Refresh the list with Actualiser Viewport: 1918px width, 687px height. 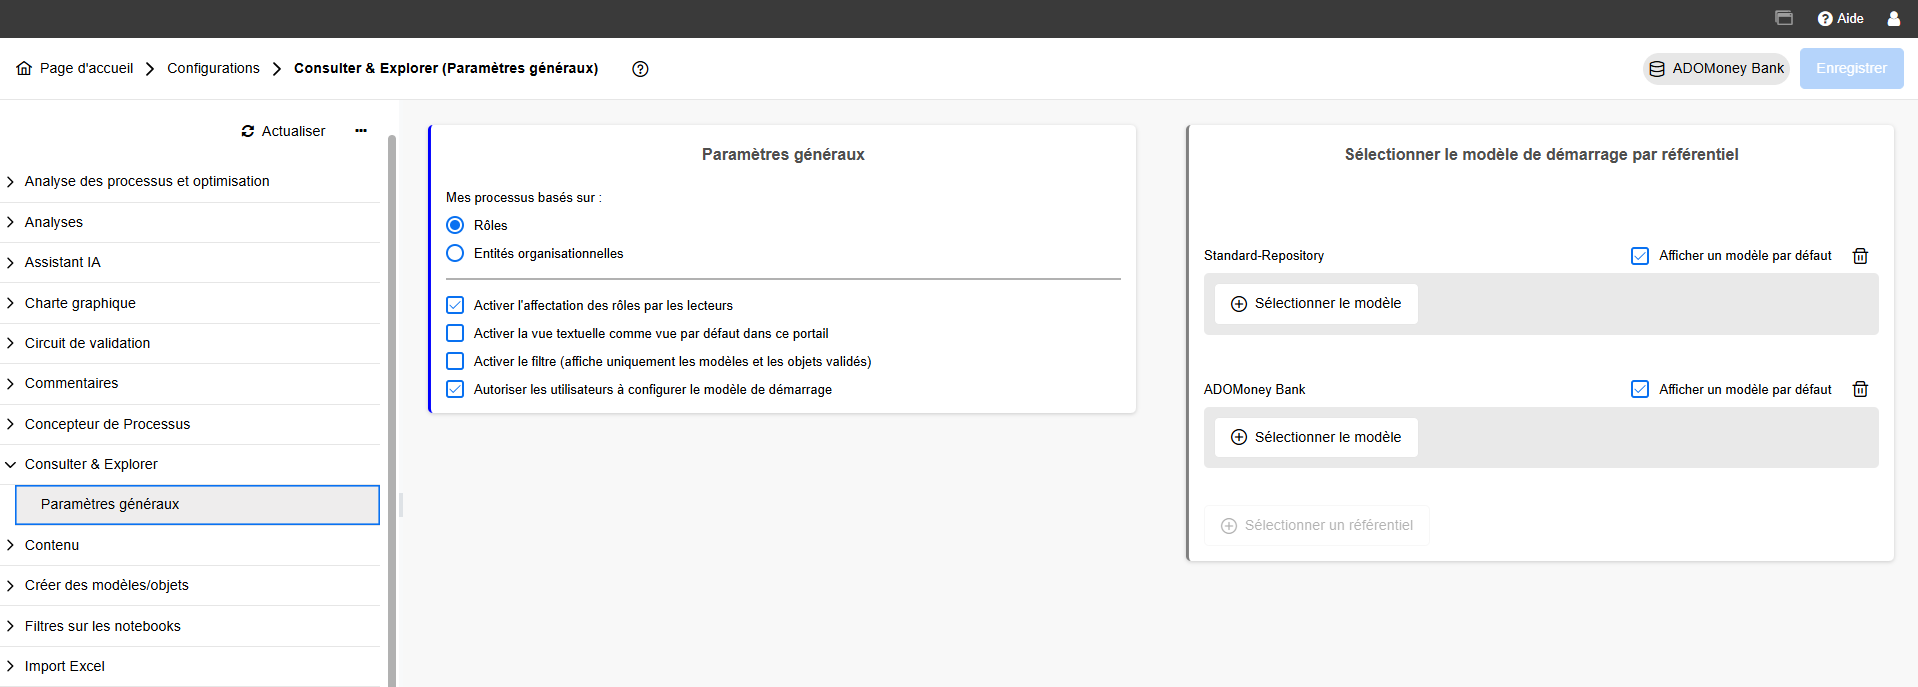[x=283, y=131]
